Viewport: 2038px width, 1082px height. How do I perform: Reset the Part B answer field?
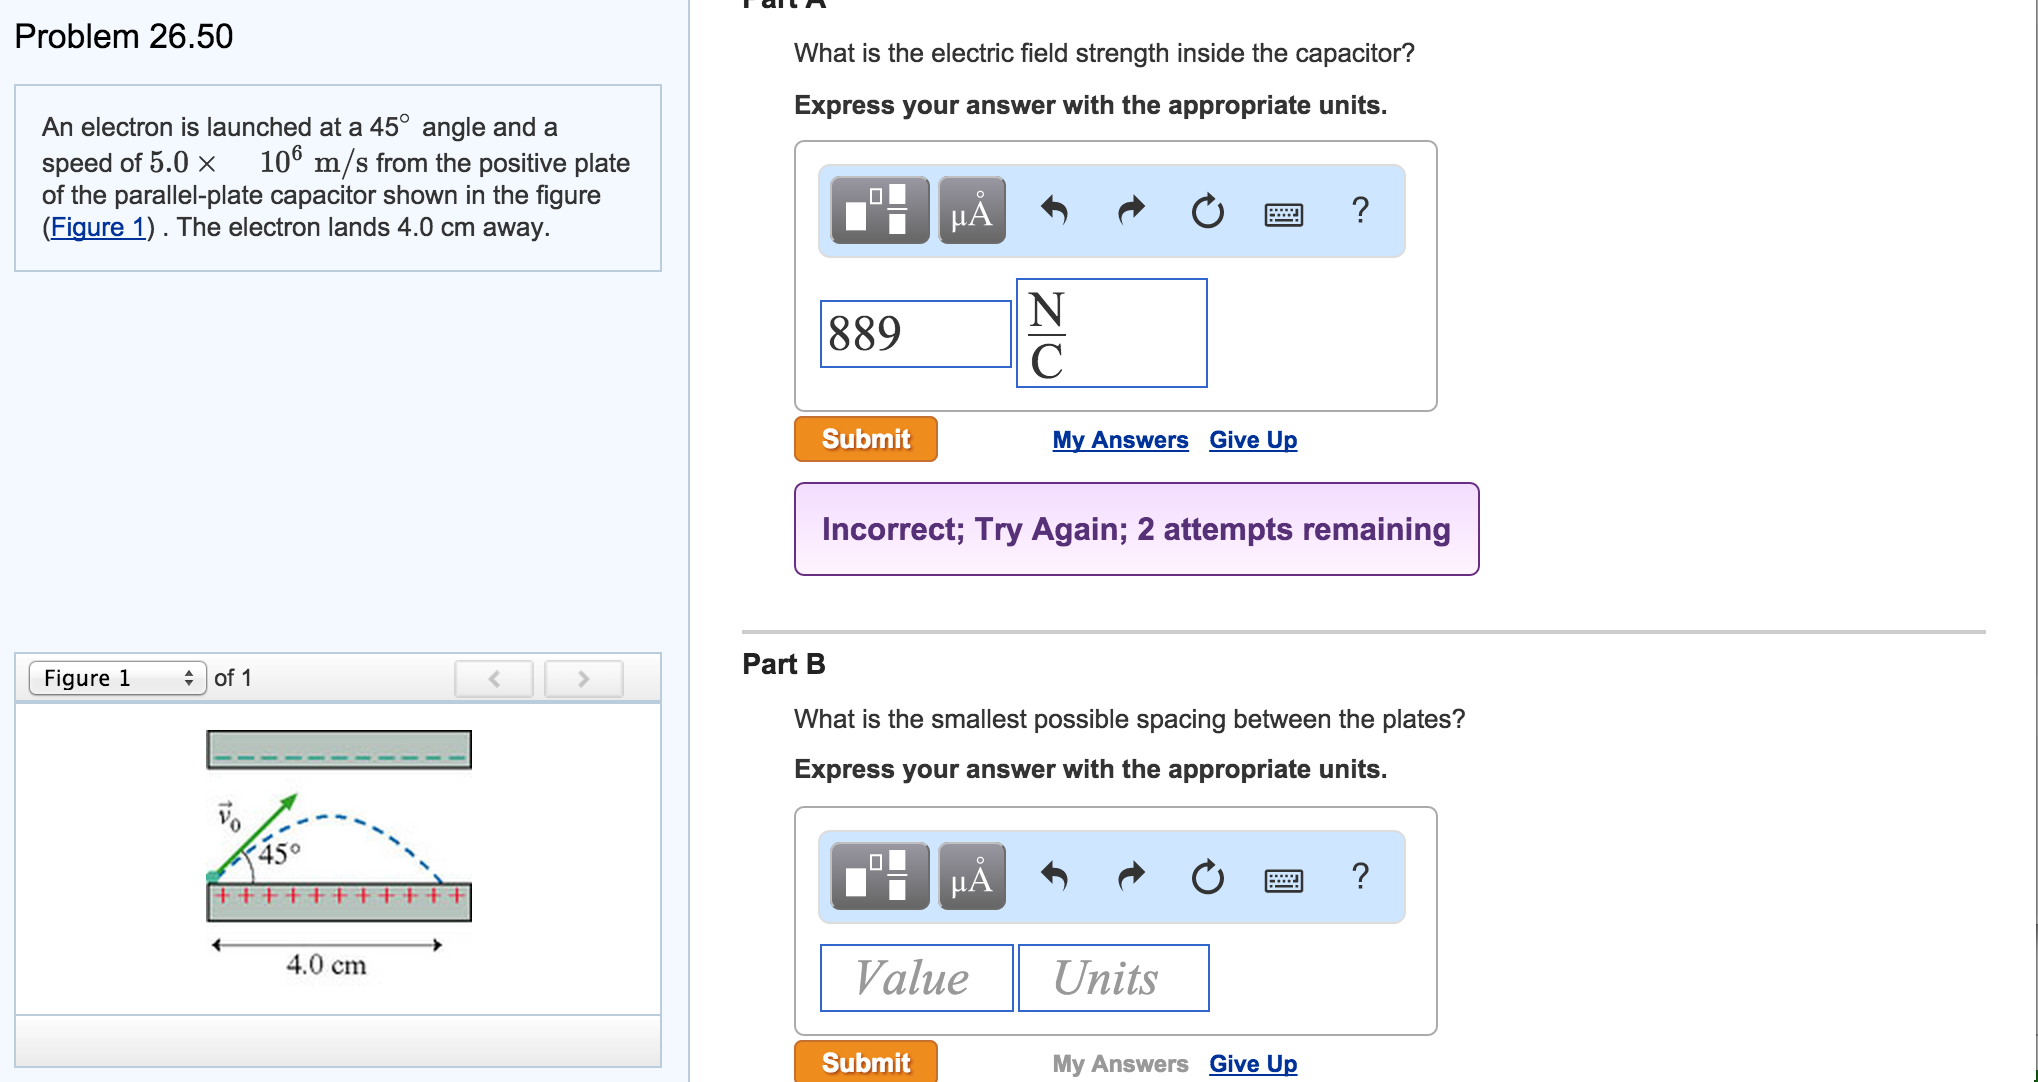(1208, 877)
